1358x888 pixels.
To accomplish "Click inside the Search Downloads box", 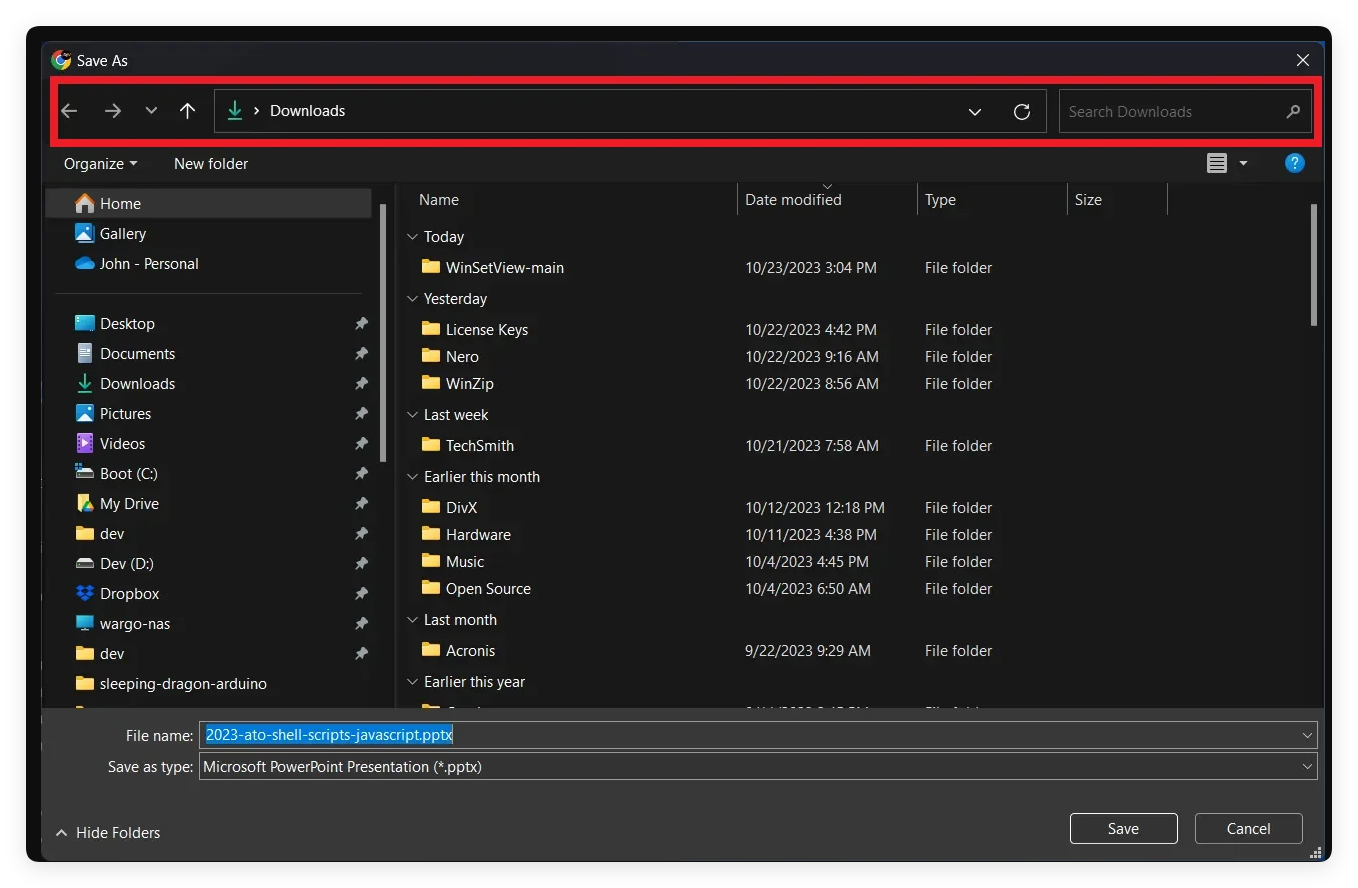I will coord(1160,111).
